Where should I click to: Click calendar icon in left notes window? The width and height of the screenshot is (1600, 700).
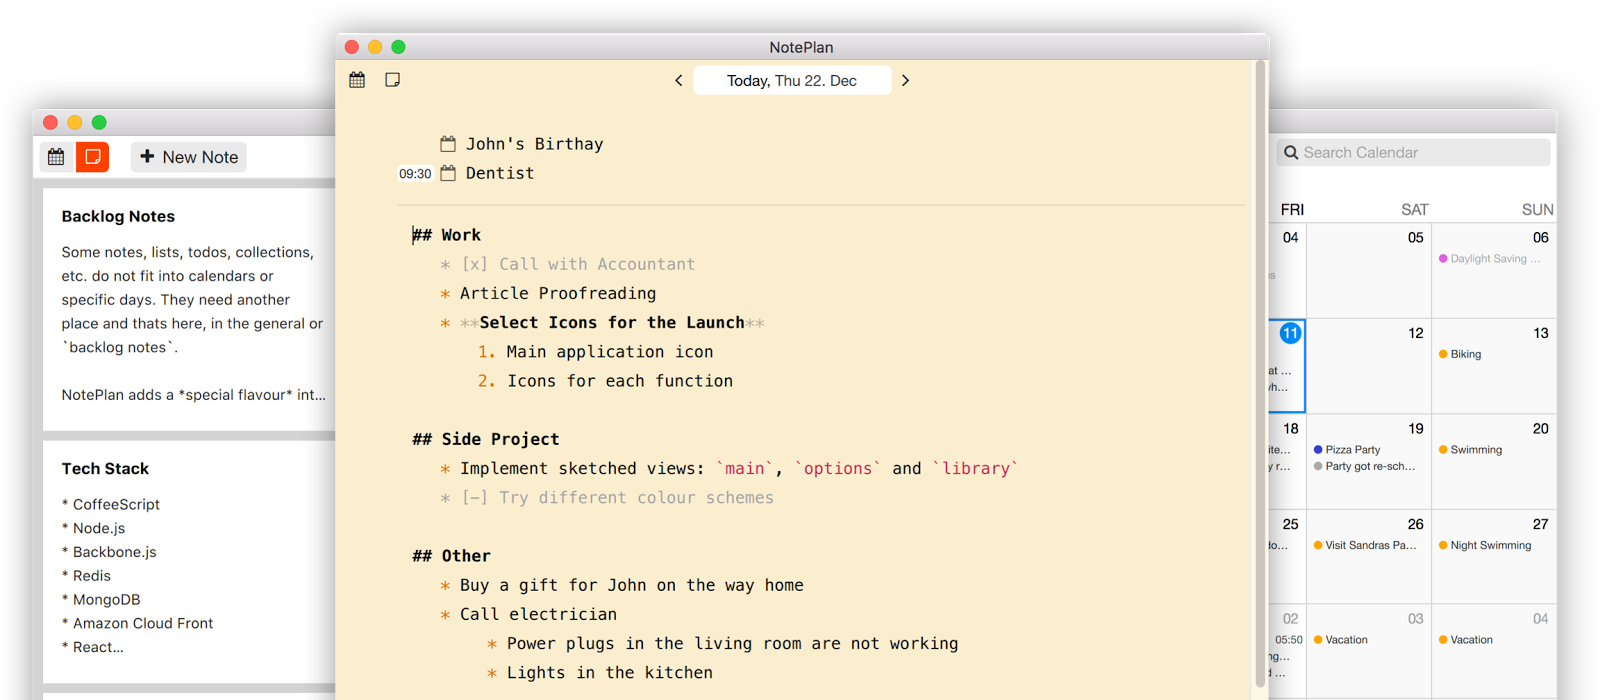point(56,157)
